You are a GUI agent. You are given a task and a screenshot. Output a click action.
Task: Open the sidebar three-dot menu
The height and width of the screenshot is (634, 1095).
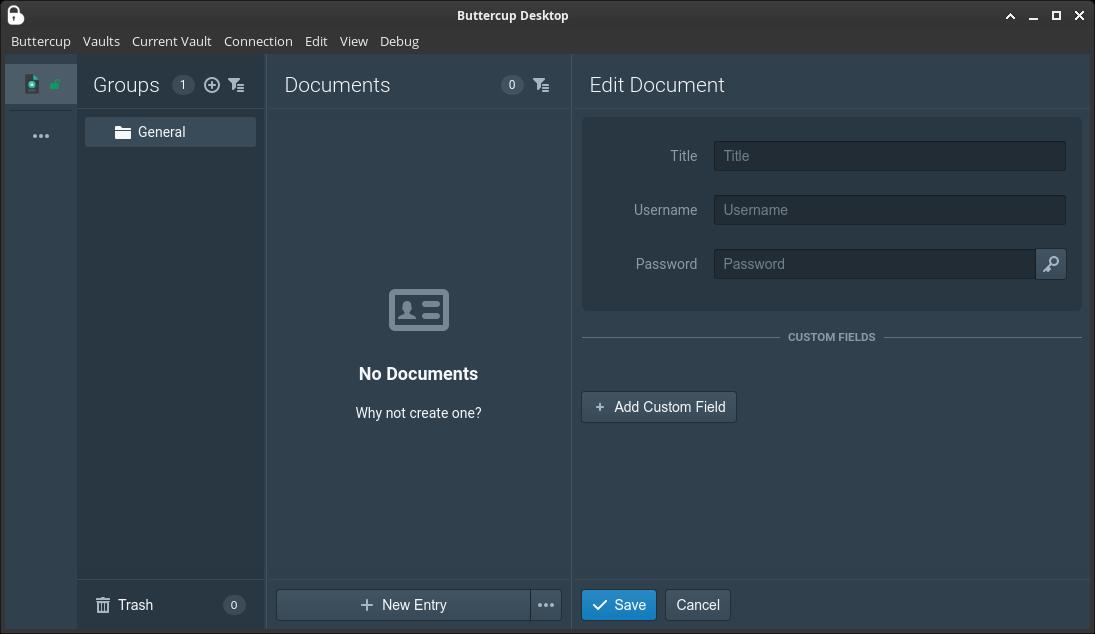tap(41, 136)
